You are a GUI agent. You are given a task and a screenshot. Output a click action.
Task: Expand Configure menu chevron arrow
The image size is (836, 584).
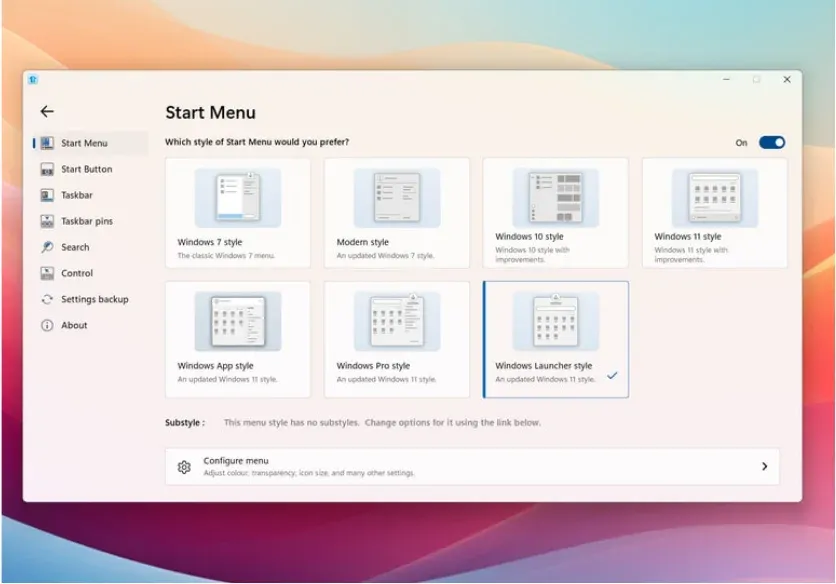point(765,467)
